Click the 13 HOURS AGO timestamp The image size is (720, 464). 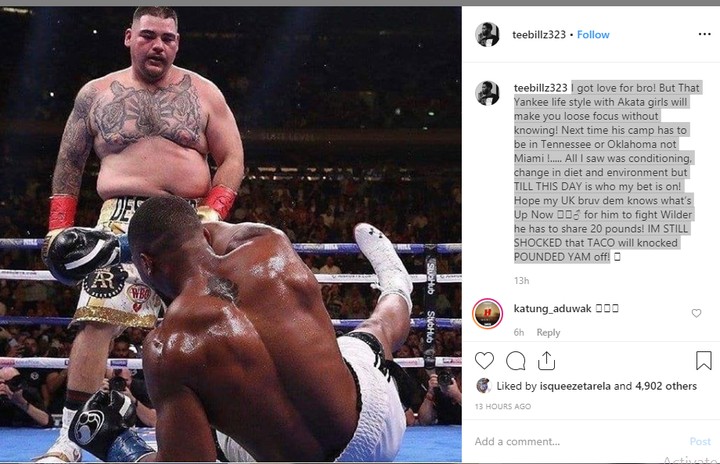(x=503, y=407)
